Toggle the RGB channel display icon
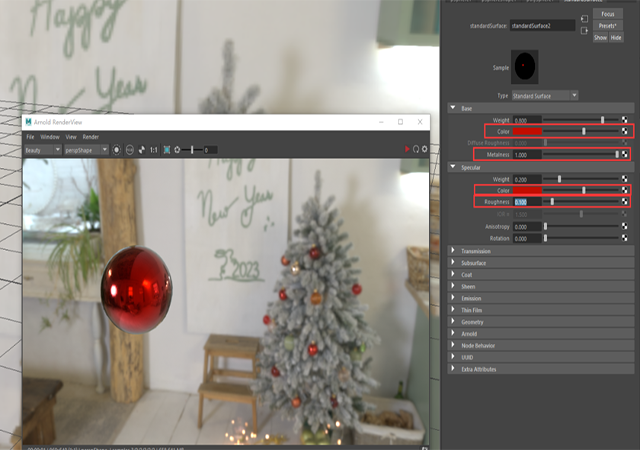This screenshot has height=450, width=640. tap(129, 150)
